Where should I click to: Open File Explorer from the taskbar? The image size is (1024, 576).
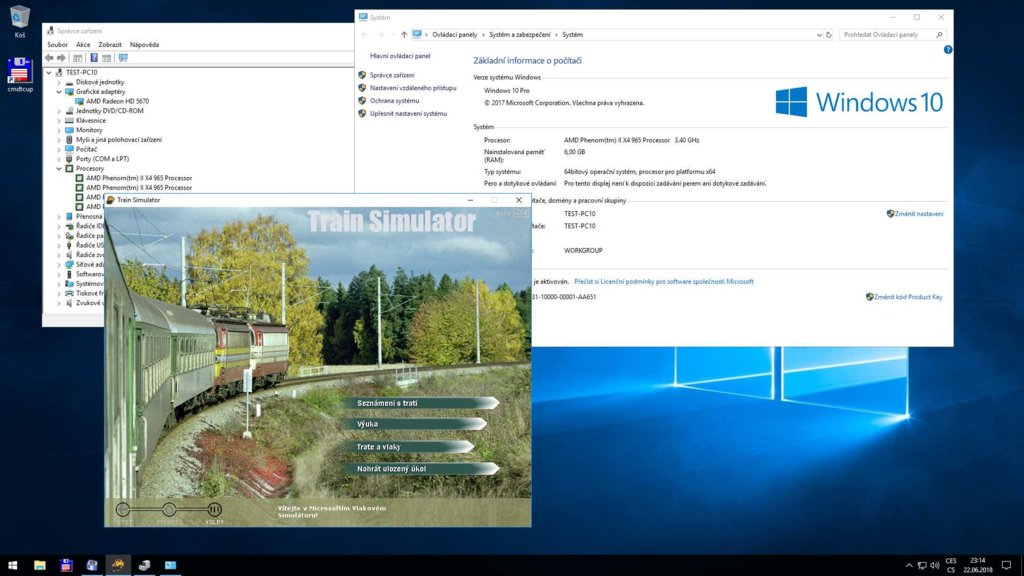[40, 565]
